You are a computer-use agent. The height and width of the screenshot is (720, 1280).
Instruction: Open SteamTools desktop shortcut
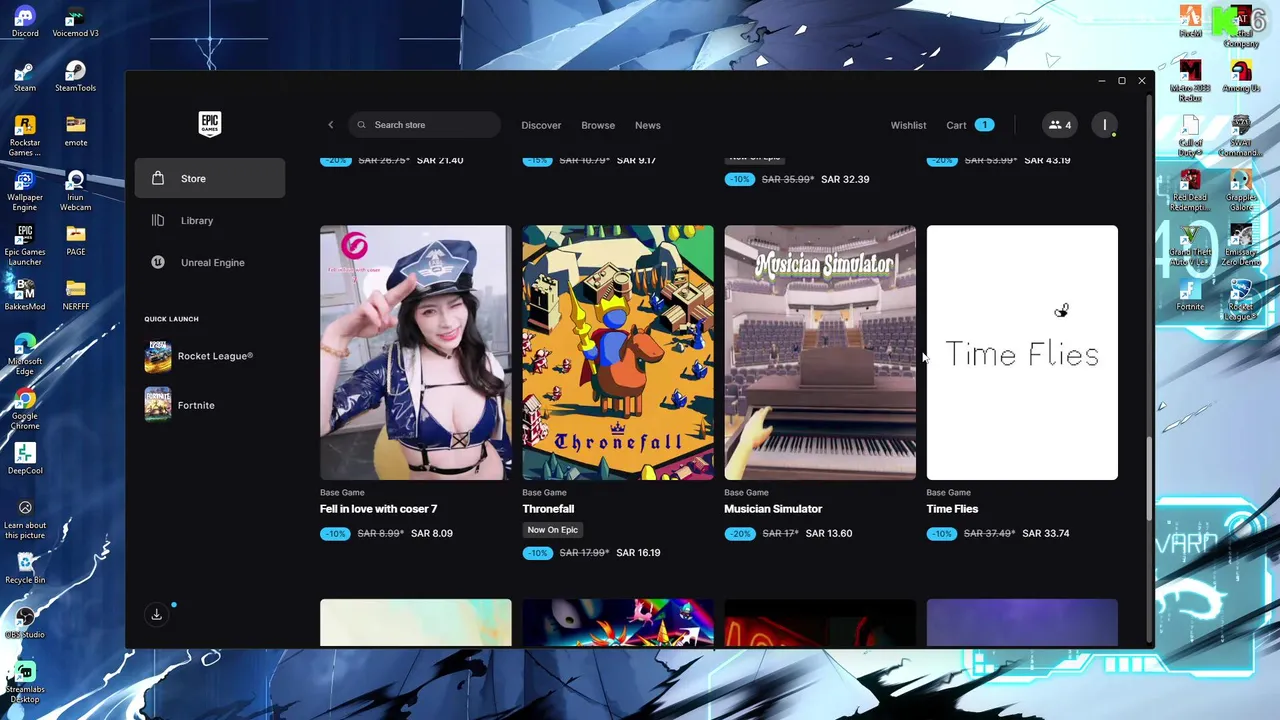tap(75, 77)
